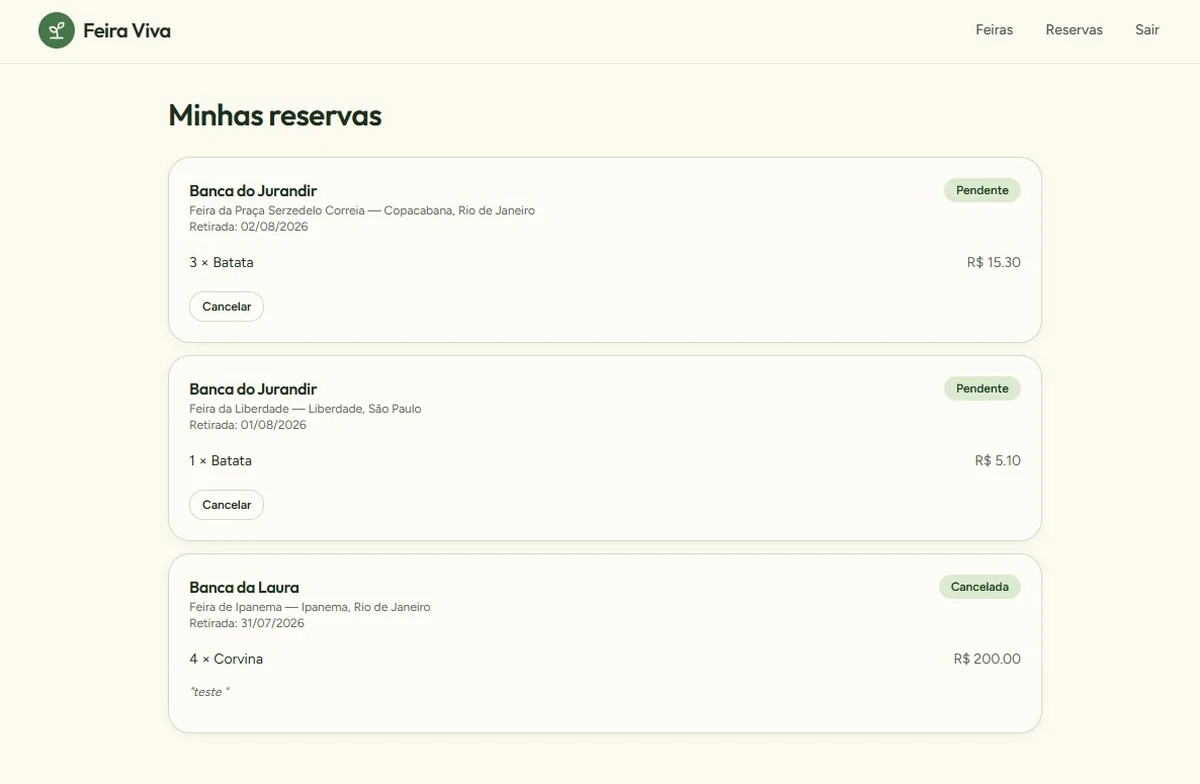Cancel the Feira da Liberdade reservation

[x=227, y=505]
